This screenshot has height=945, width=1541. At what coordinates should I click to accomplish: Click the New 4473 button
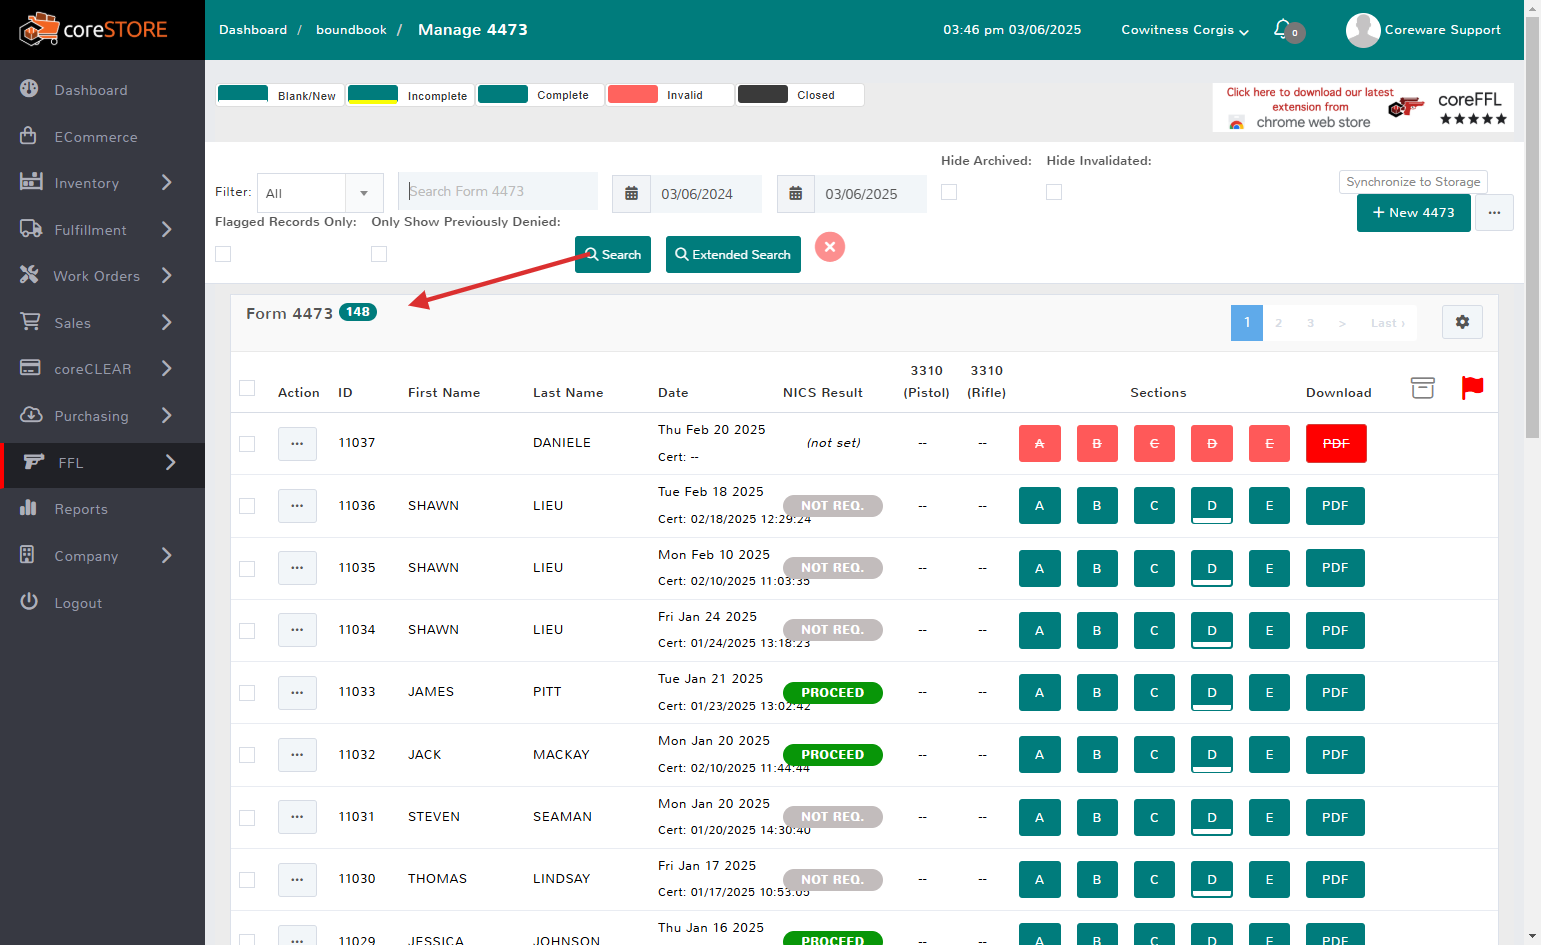pos(1413,213)
